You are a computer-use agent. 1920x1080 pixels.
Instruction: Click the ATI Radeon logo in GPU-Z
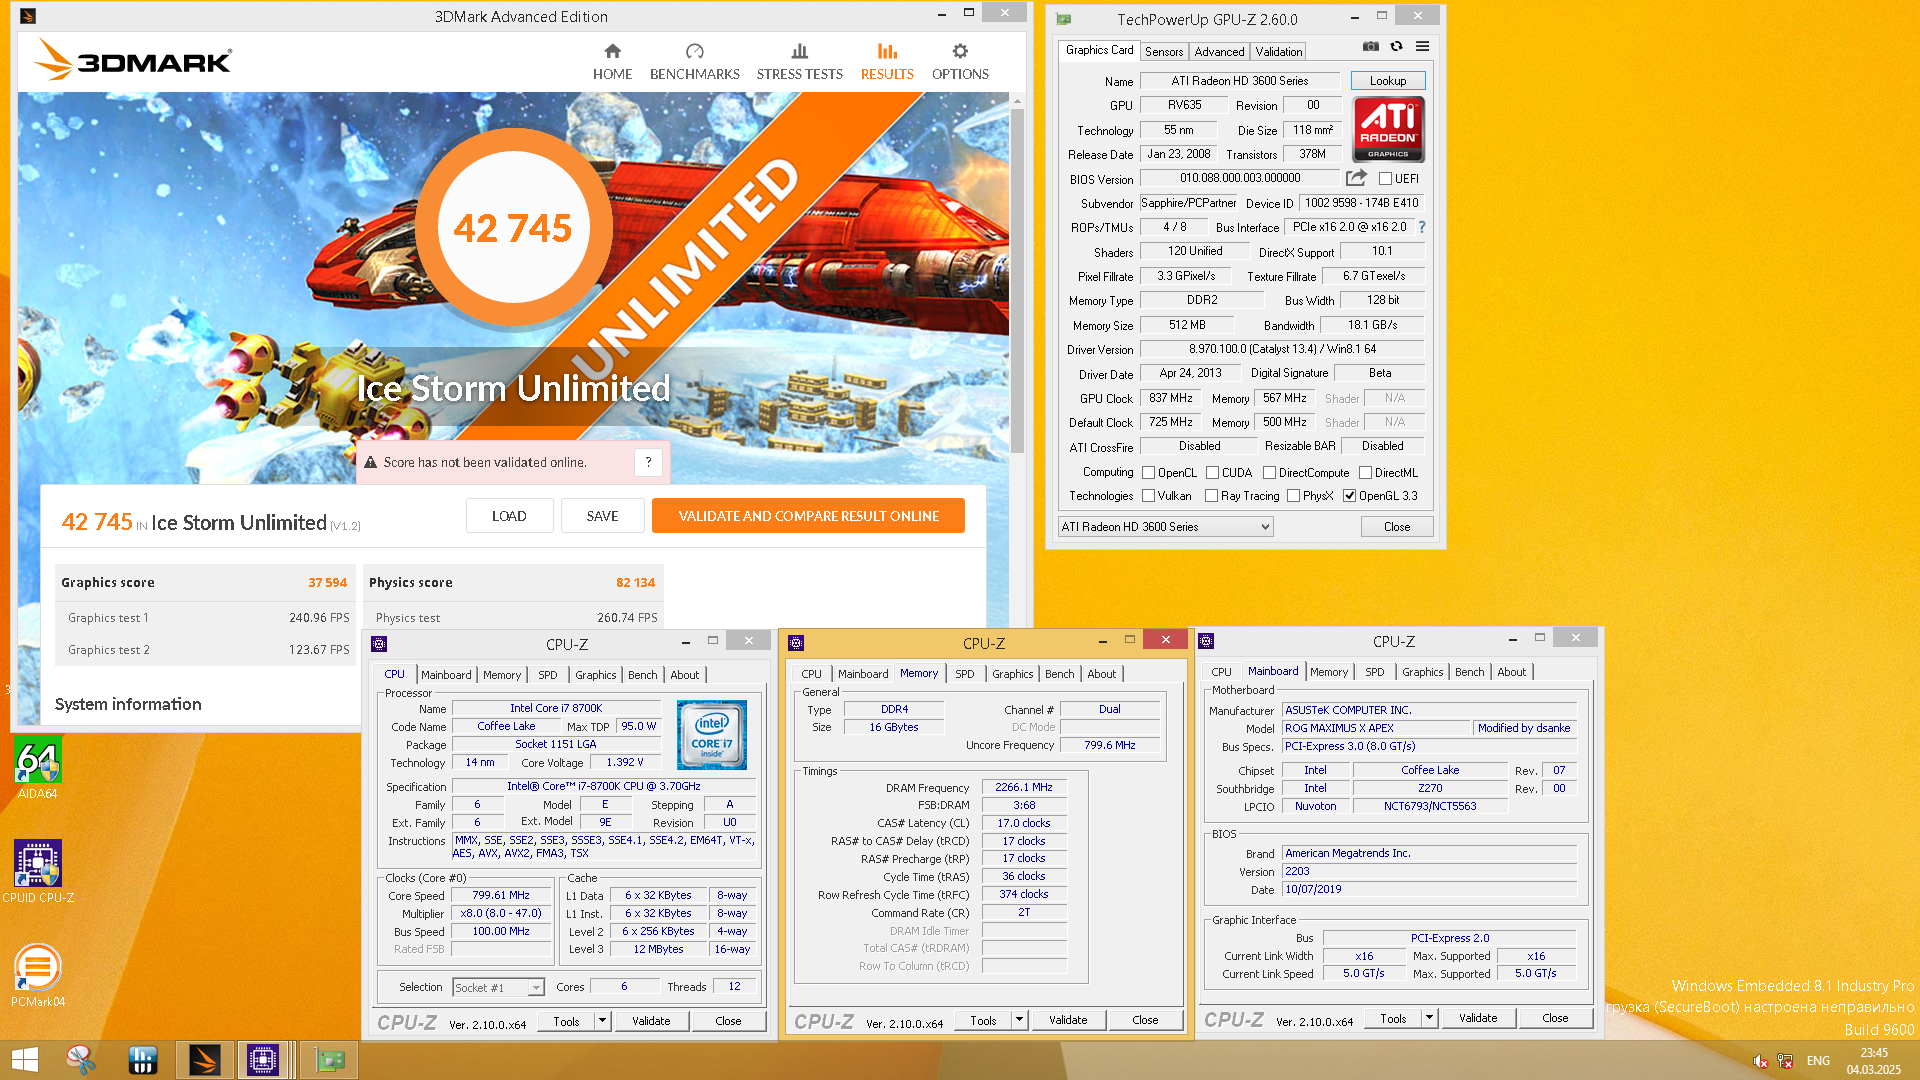pyautogui.click(x=1388, y=129)
